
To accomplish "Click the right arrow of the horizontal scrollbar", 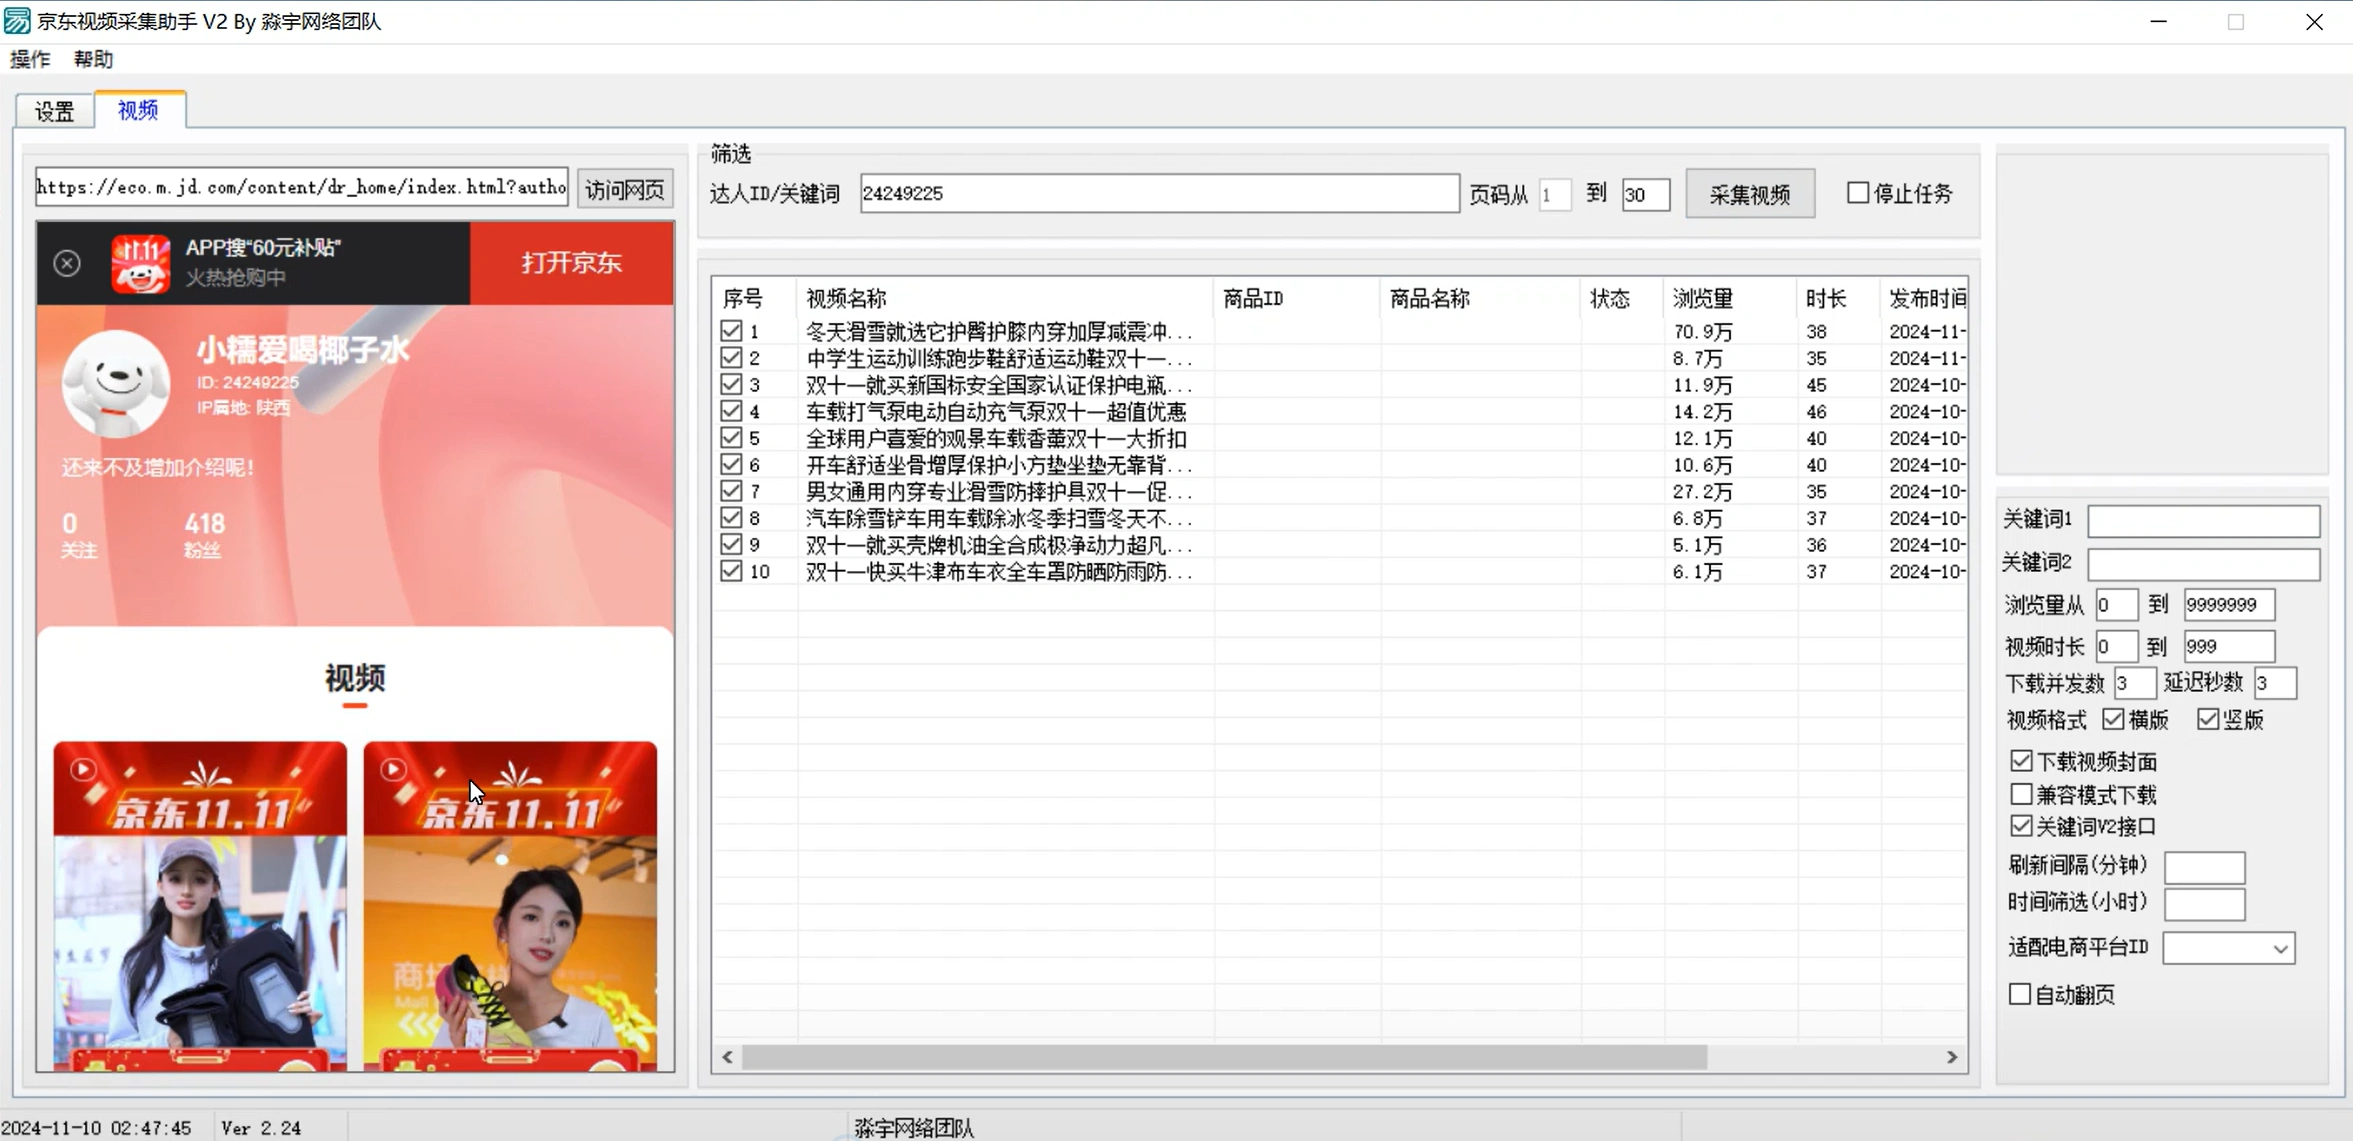I will coord(1950,1057).
